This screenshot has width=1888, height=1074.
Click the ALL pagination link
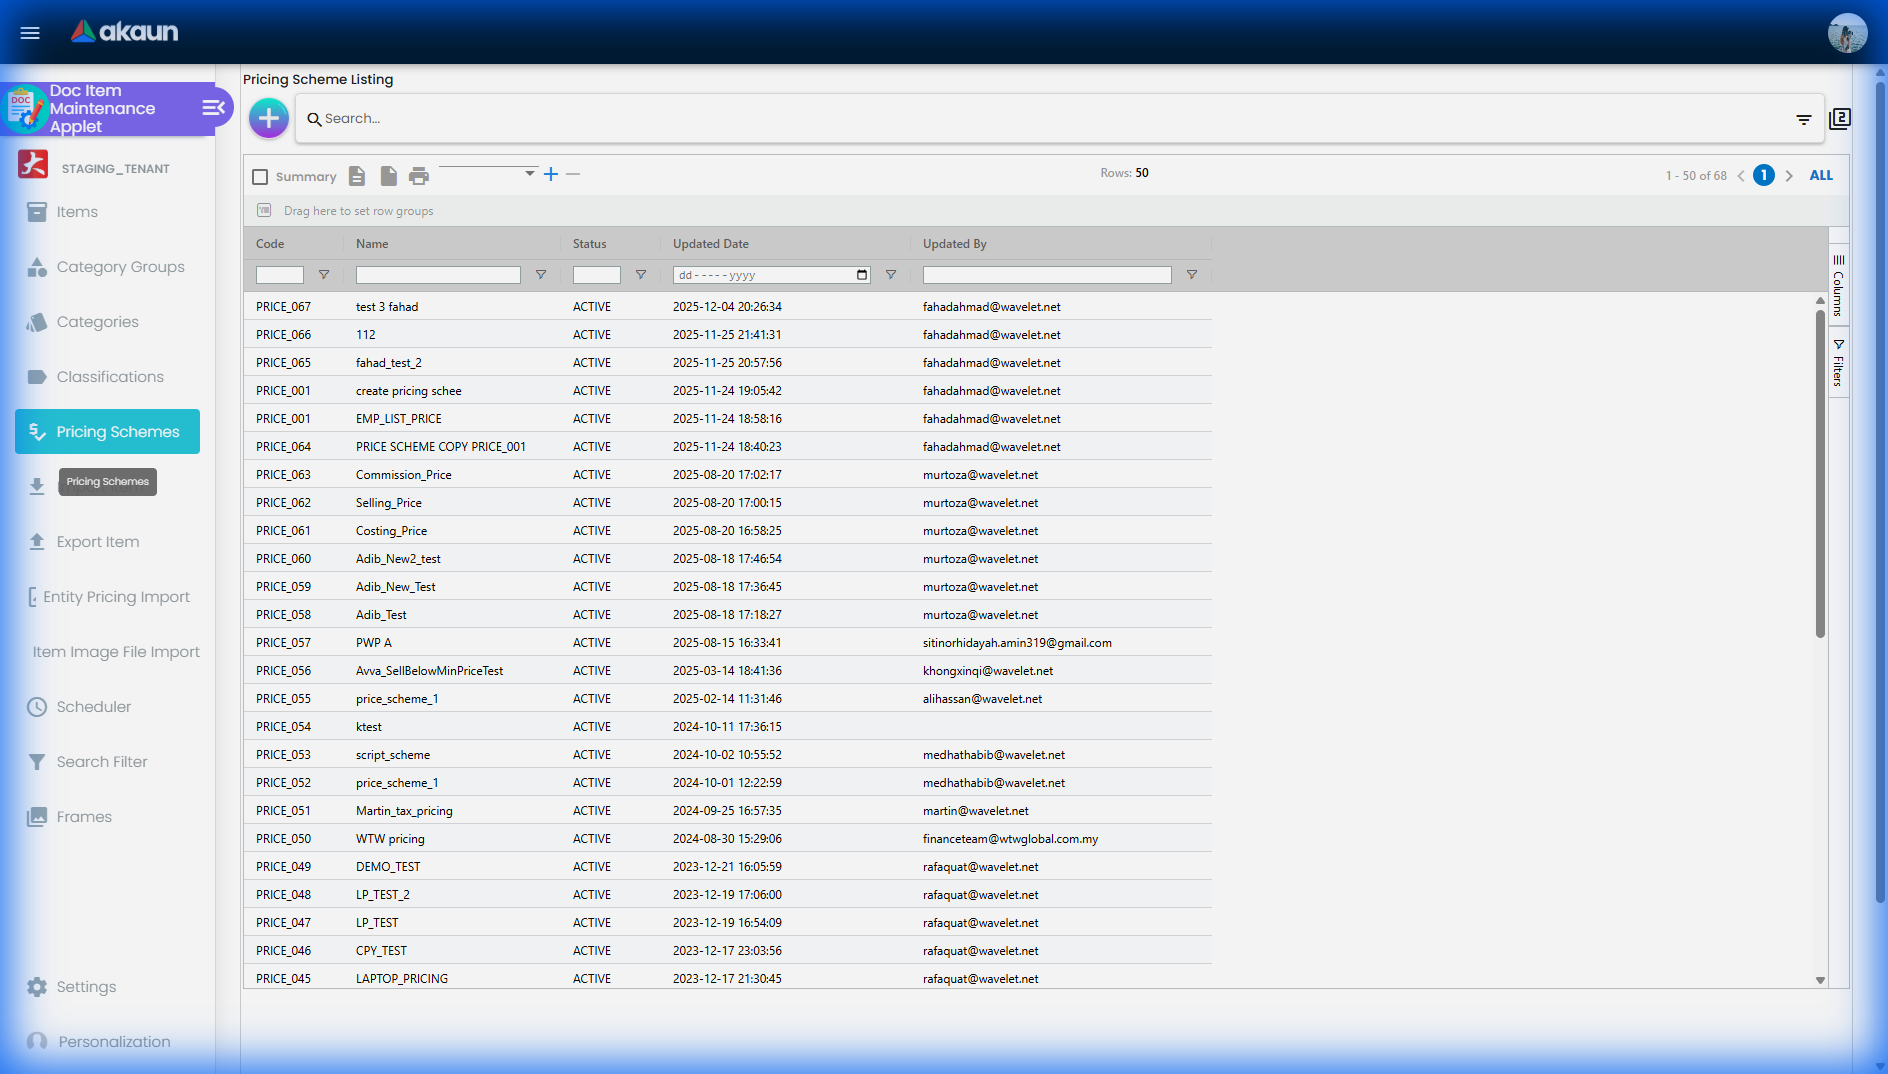point(1821,175)
